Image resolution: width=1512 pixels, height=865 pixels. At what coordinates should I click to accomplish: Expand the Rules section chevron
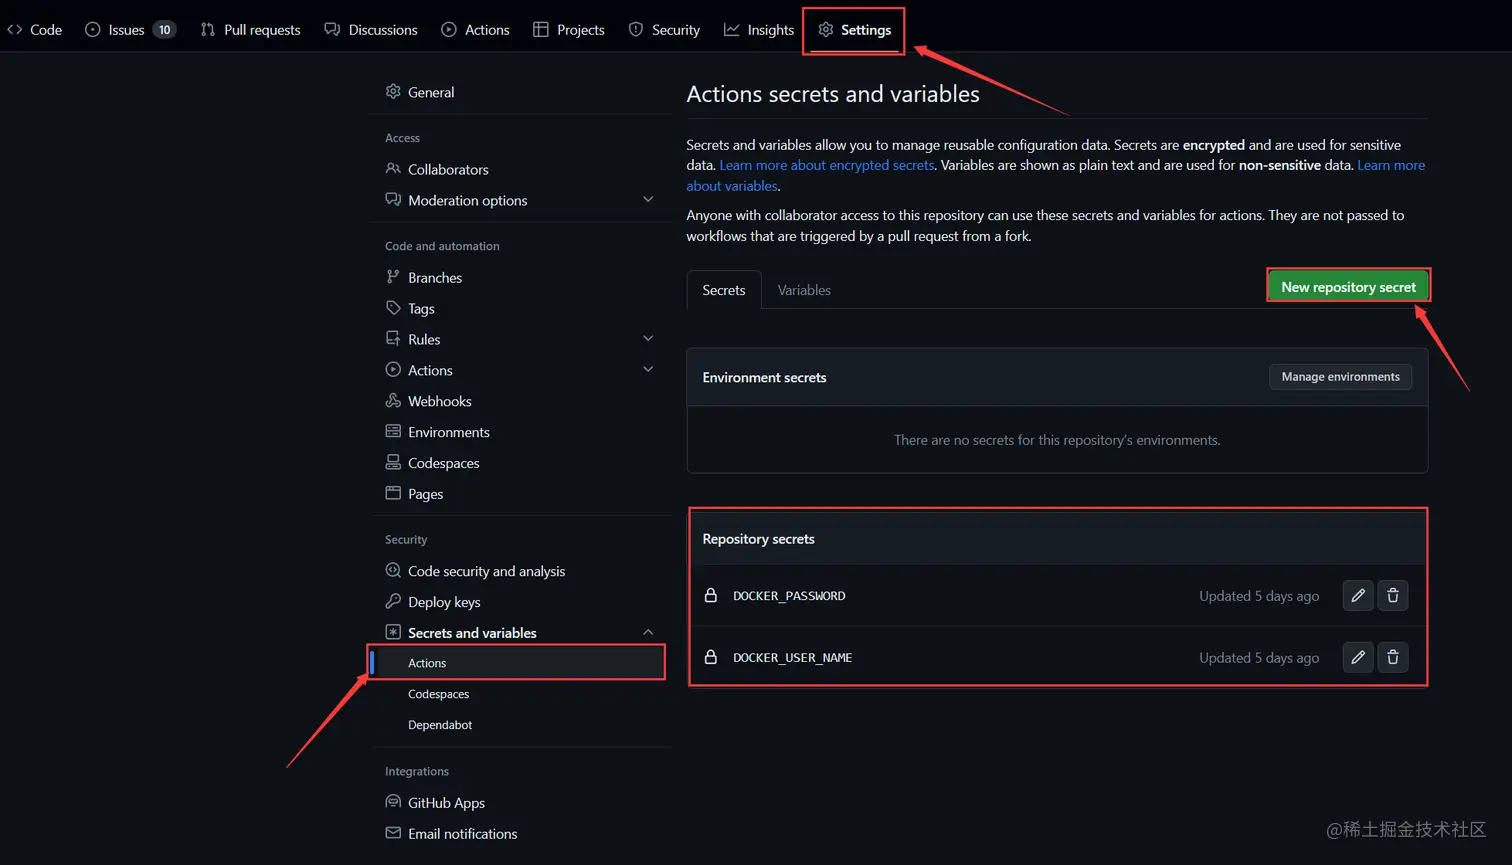coord(648,339)
